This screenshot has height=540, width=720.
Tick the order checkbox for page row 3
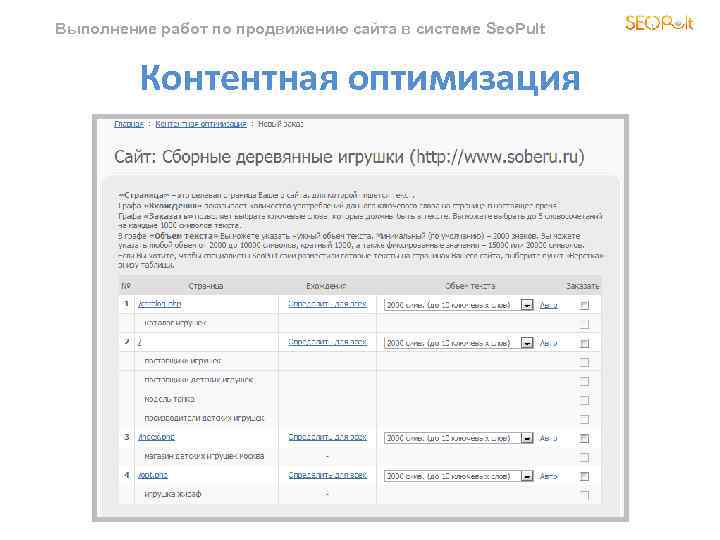tap(584, 438)
